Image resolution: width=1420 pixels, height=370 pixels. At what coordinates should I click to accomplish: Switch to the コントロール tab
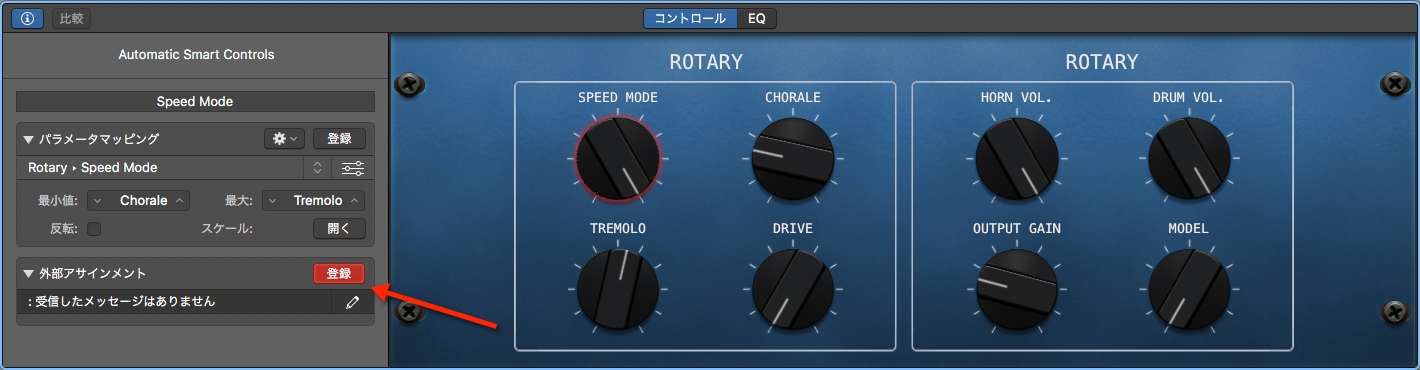tap(690, 18)
